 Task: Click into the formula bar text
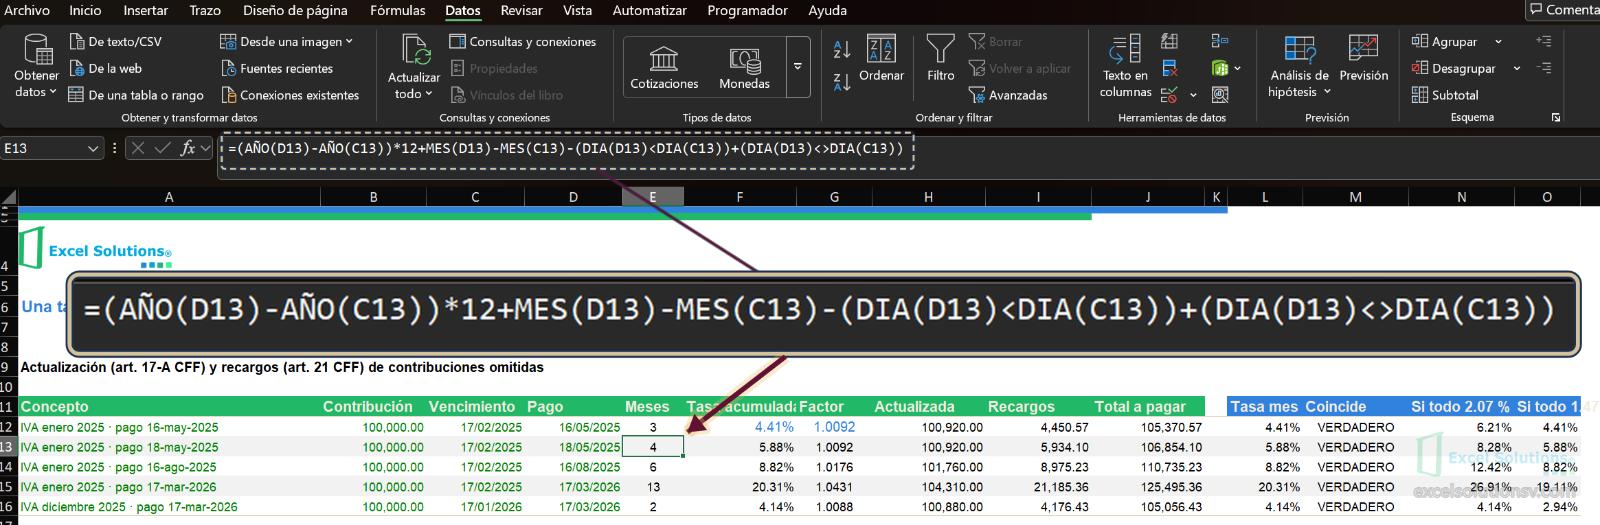tap(566, 148)
